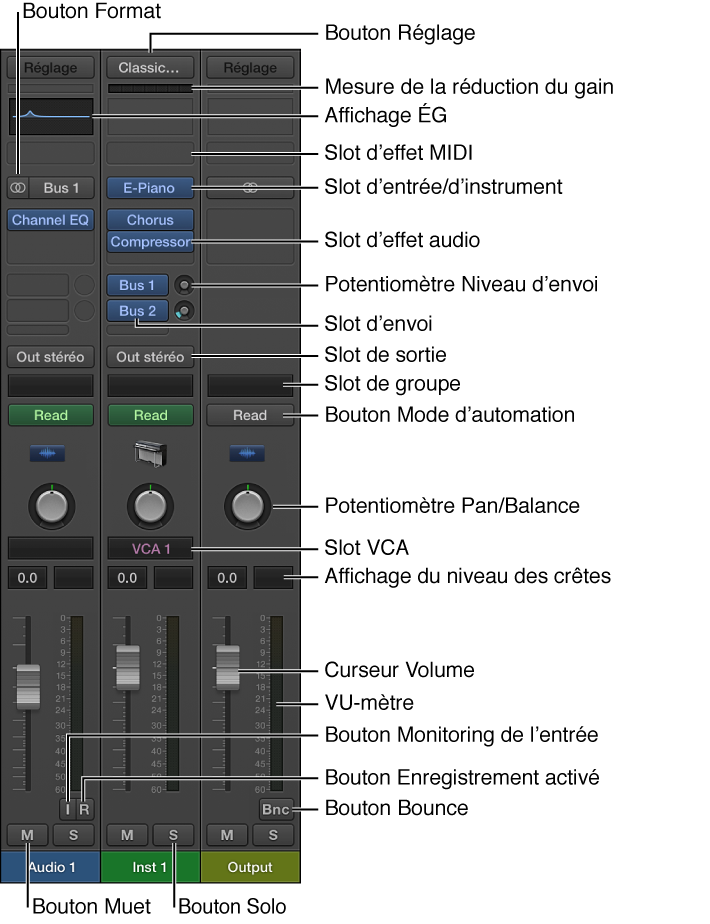
Task: Open the Bus 2 send slot on Inst 1
Action: pyautogui.click(x=137, y=311)
